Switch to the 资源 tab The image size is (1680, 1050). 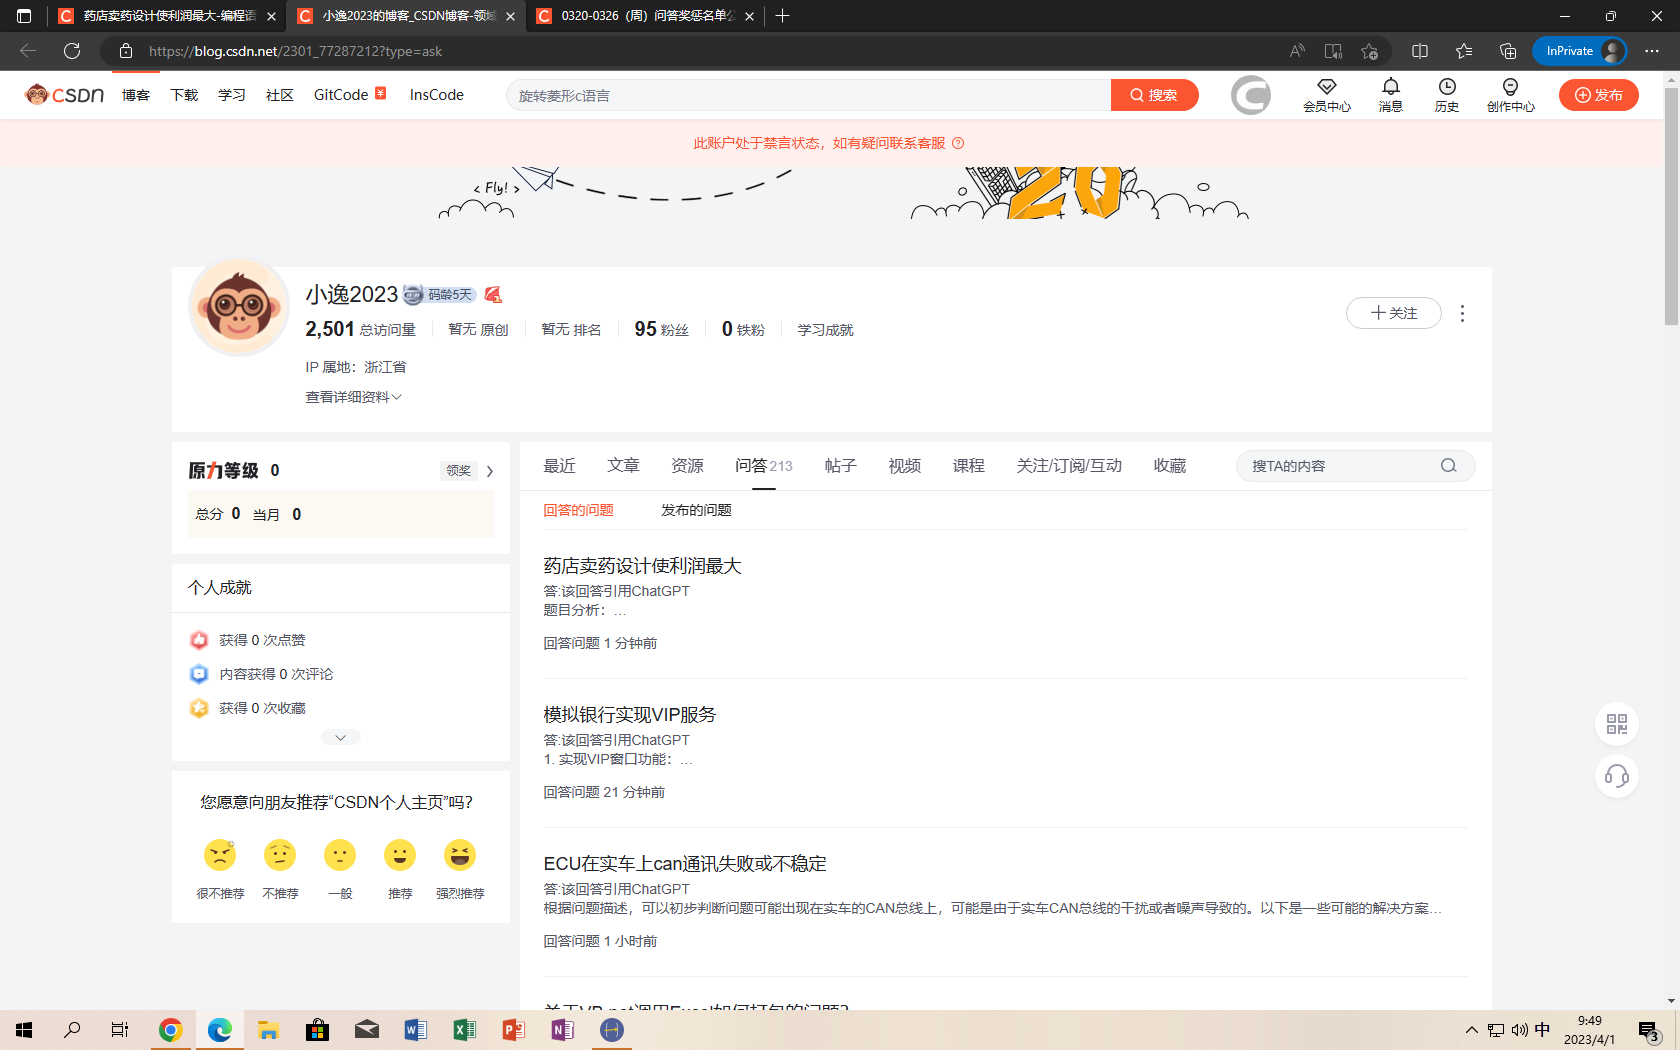[x=687, y=466]
